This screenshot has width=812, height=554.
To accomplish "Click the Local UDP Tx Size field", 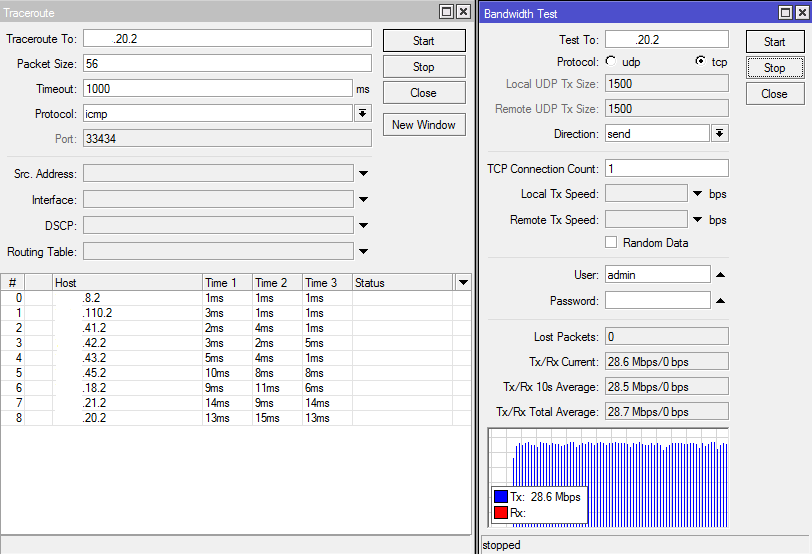I will [x=667, y=84].
